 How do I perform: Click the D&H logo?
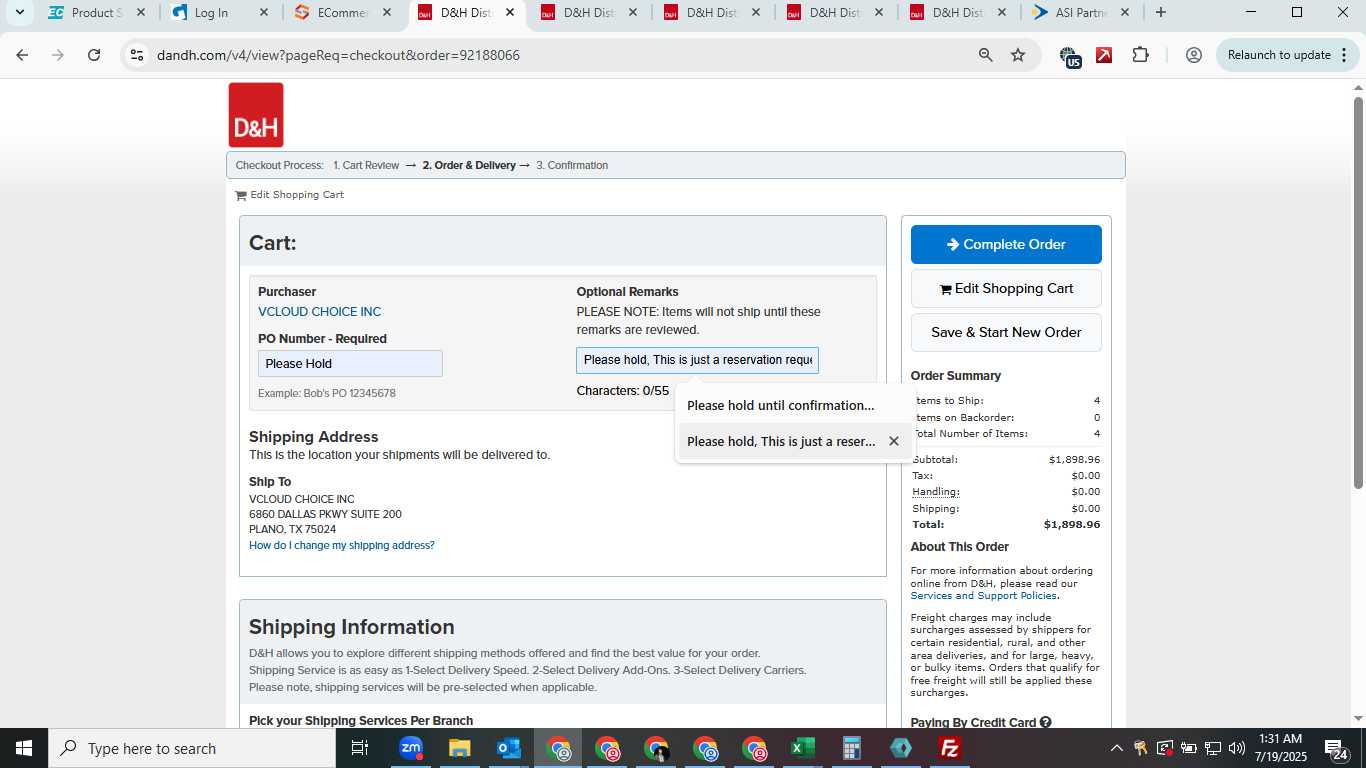pos(256,115)
